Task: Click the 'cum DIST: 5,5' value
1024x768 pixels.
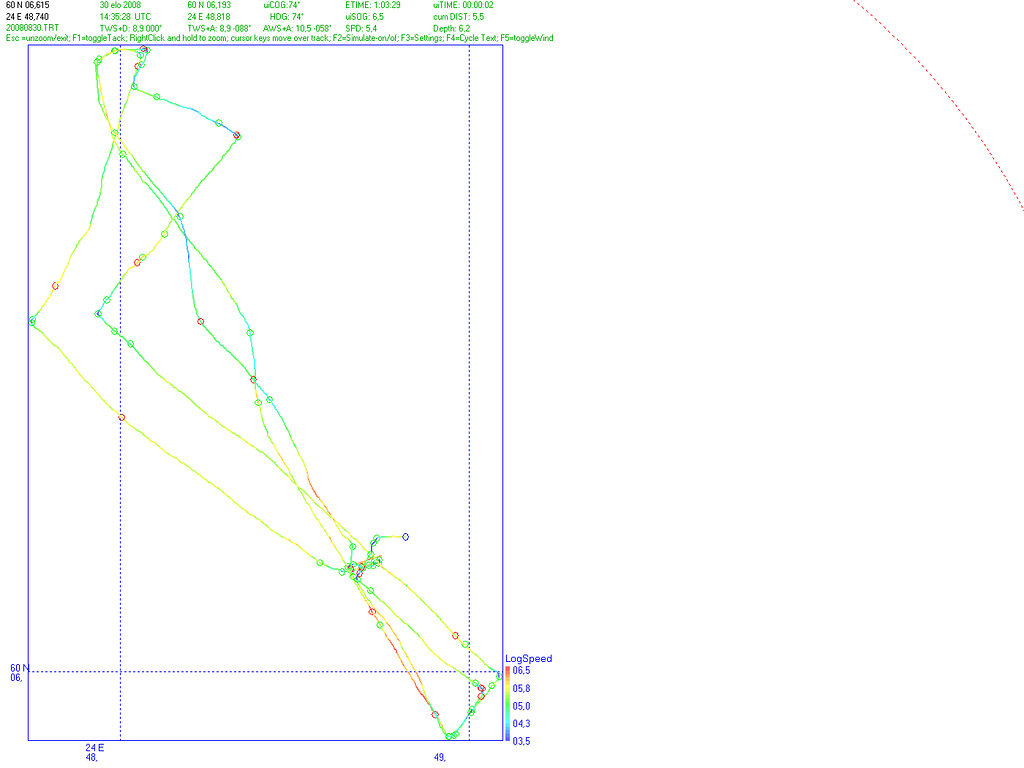Action: coord(458,17)
